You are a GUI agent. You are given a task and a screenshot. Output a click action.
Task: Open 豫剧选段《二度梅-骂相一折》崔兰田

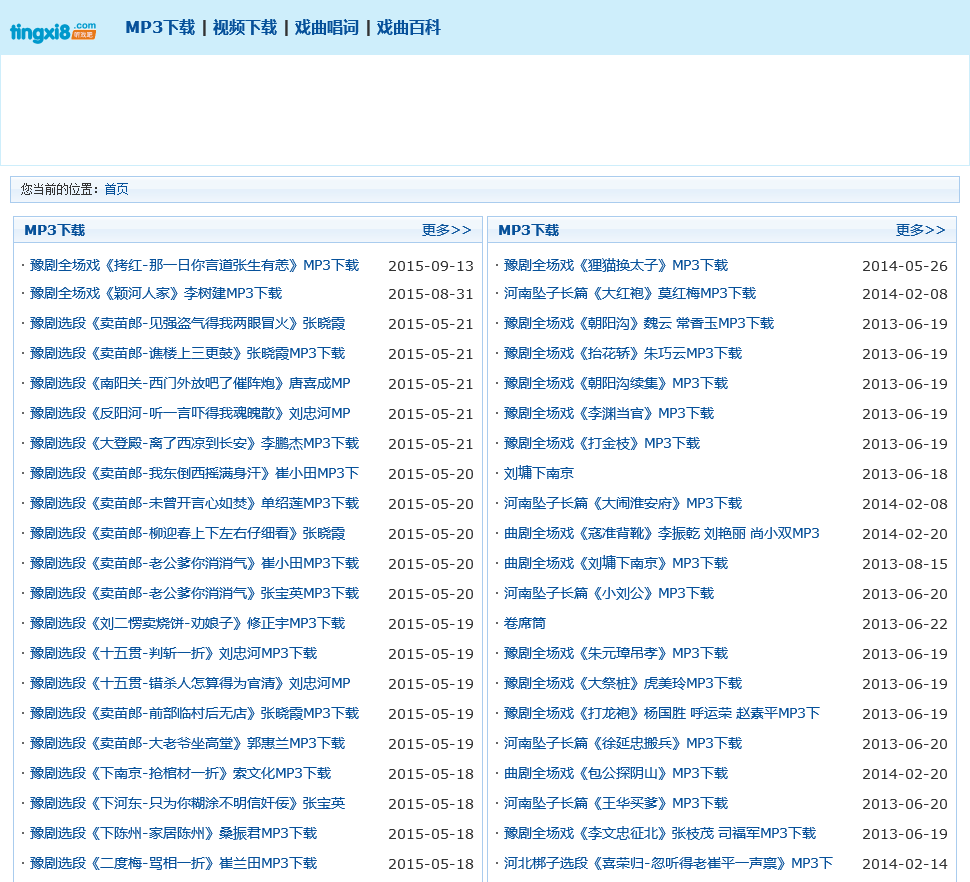173,863
